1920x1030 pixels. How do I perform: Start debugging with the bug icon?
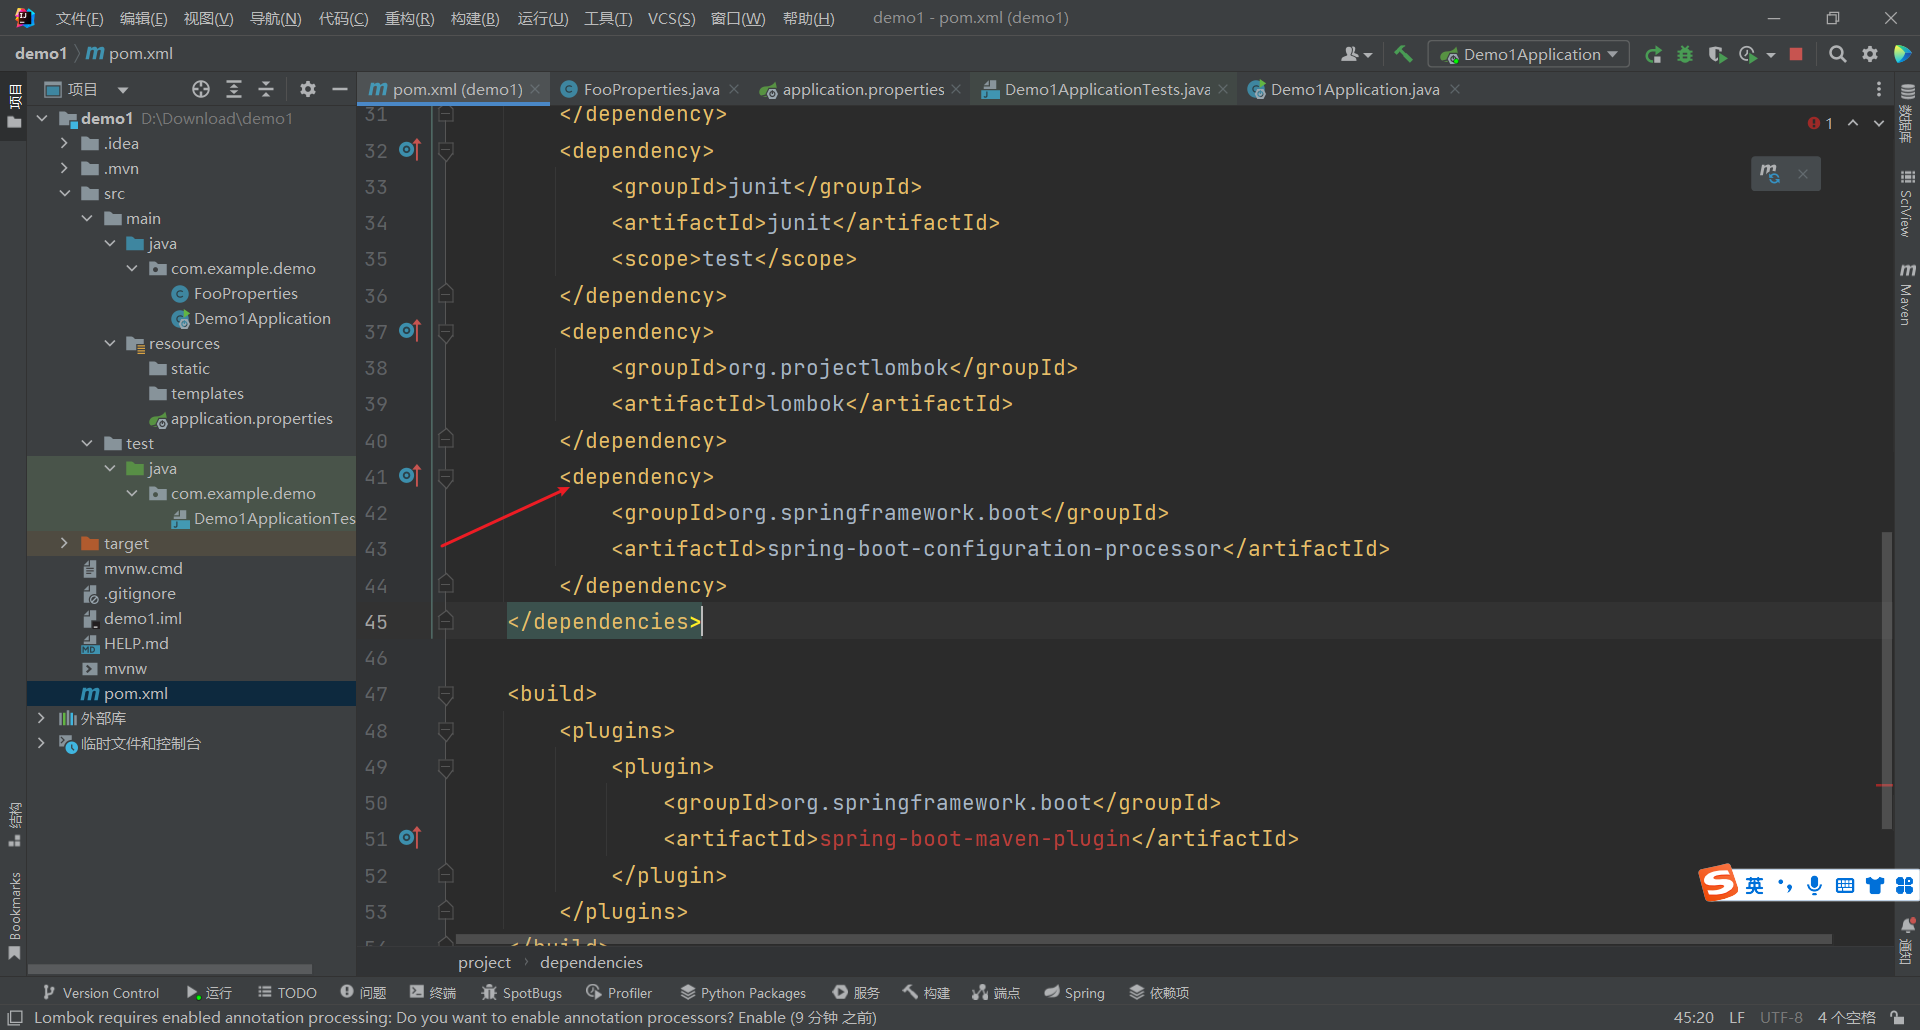1685,54
